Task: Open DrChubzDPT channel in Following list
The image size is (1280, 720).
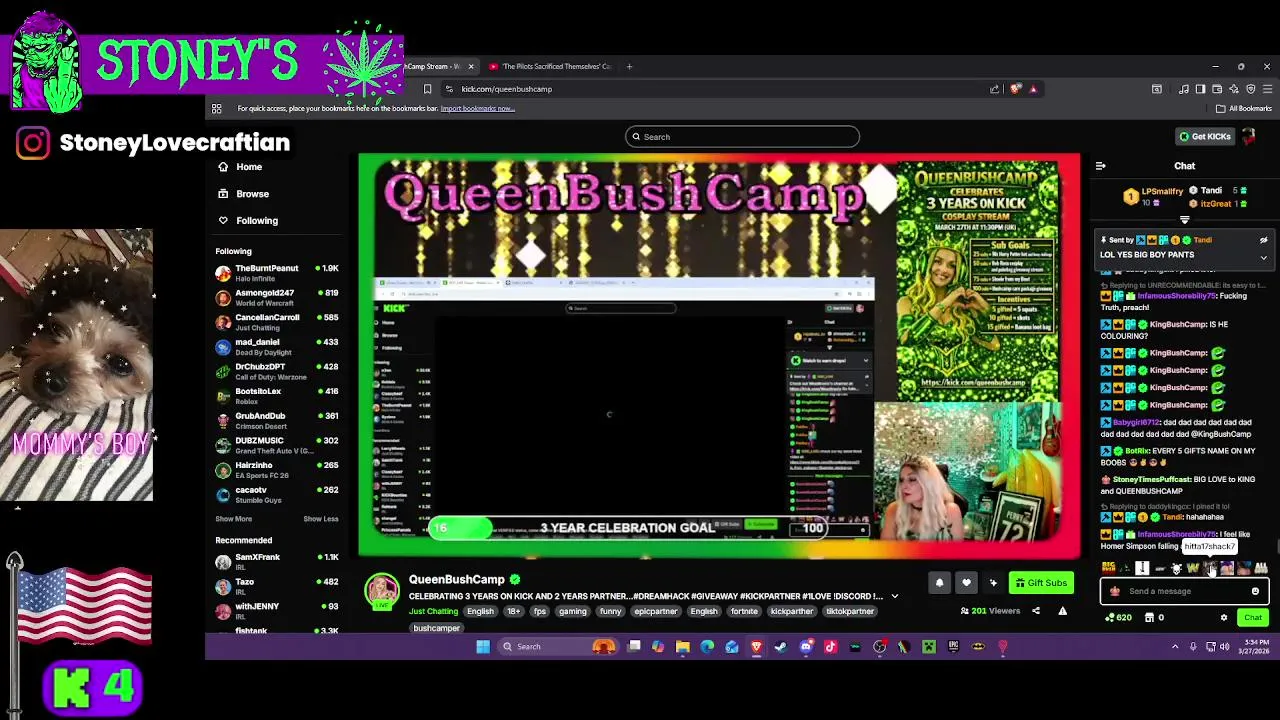Action: [278, 371]
